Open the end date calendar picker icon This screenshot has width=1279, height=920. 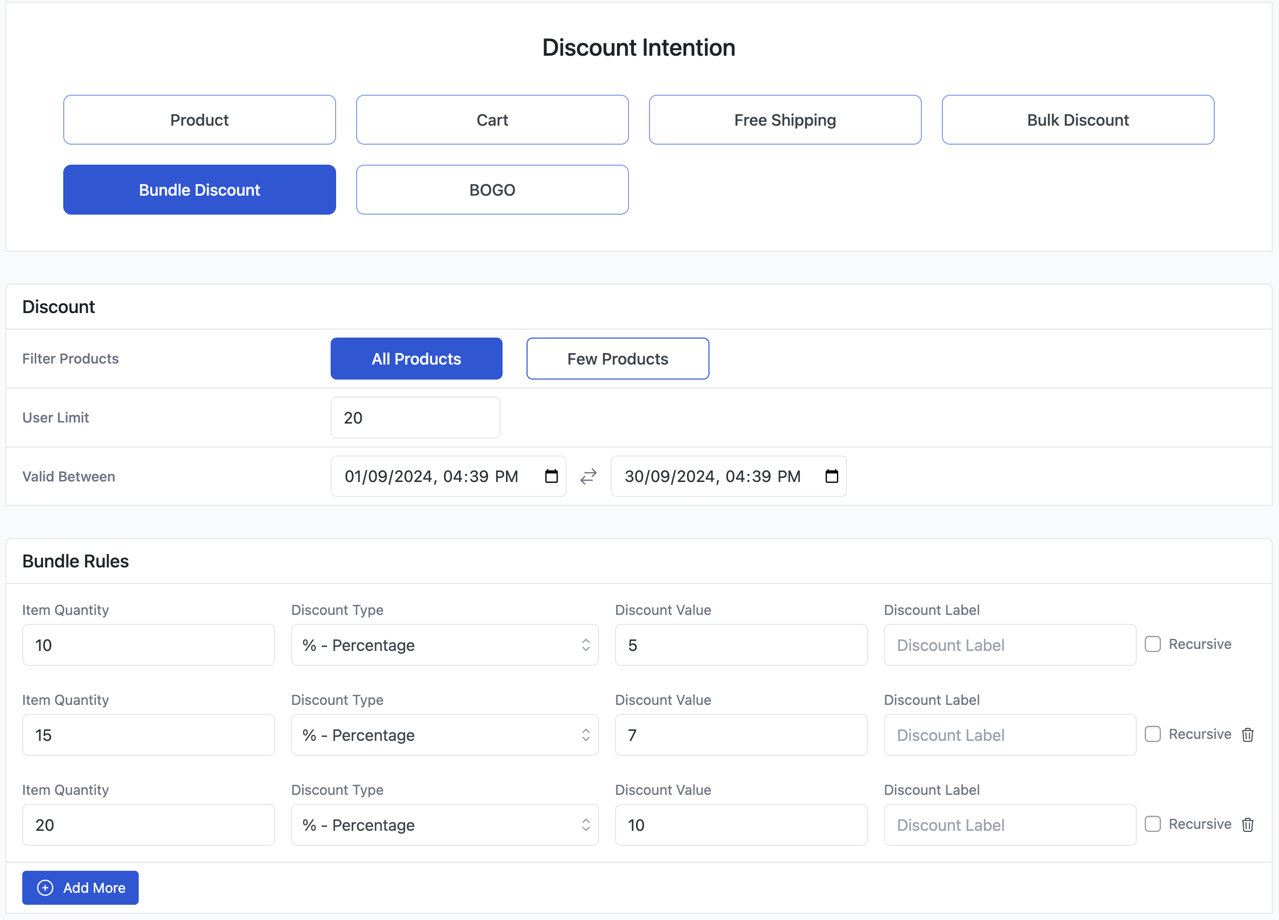831,476
